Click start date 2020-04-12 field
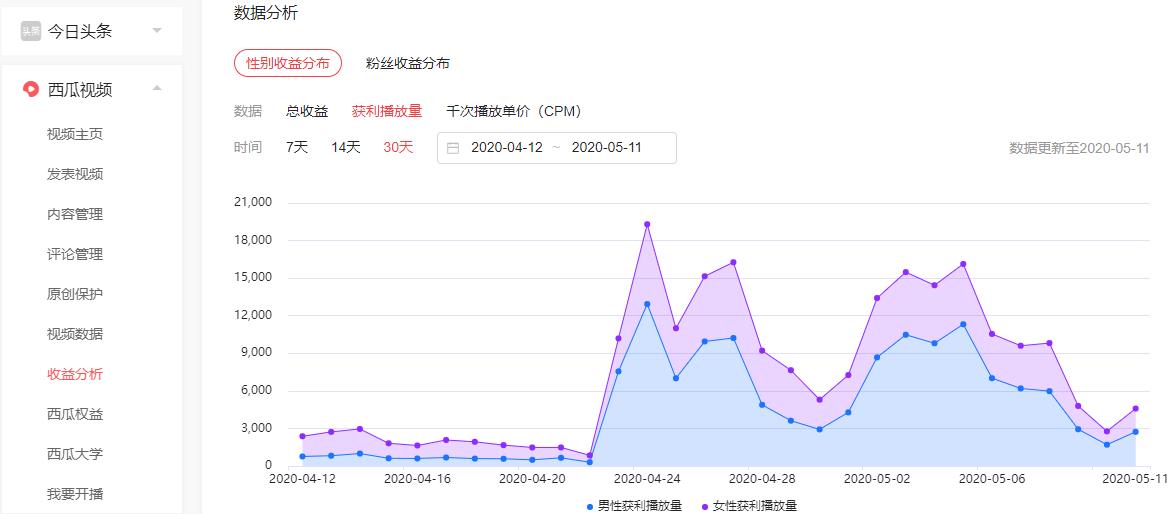The image size is (1176, 514). click(x=507, y=148)
